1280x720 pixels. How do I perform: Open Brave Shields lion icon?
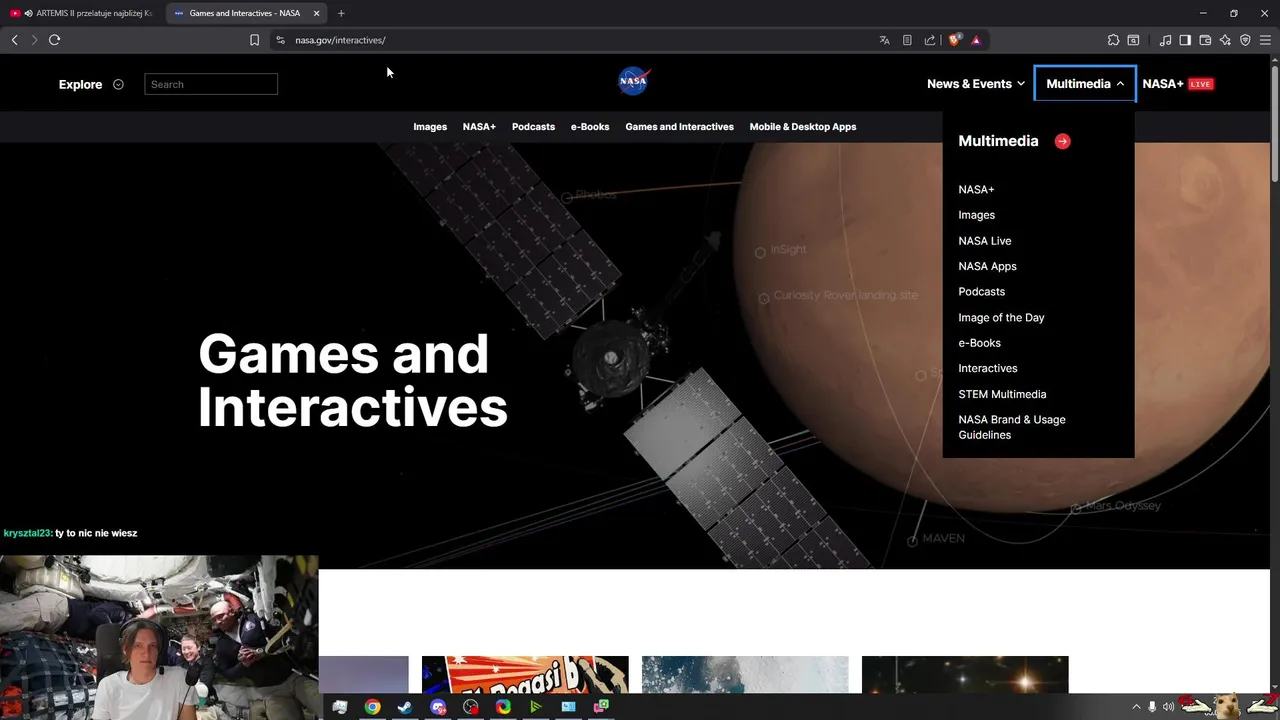tap(954, 40)
